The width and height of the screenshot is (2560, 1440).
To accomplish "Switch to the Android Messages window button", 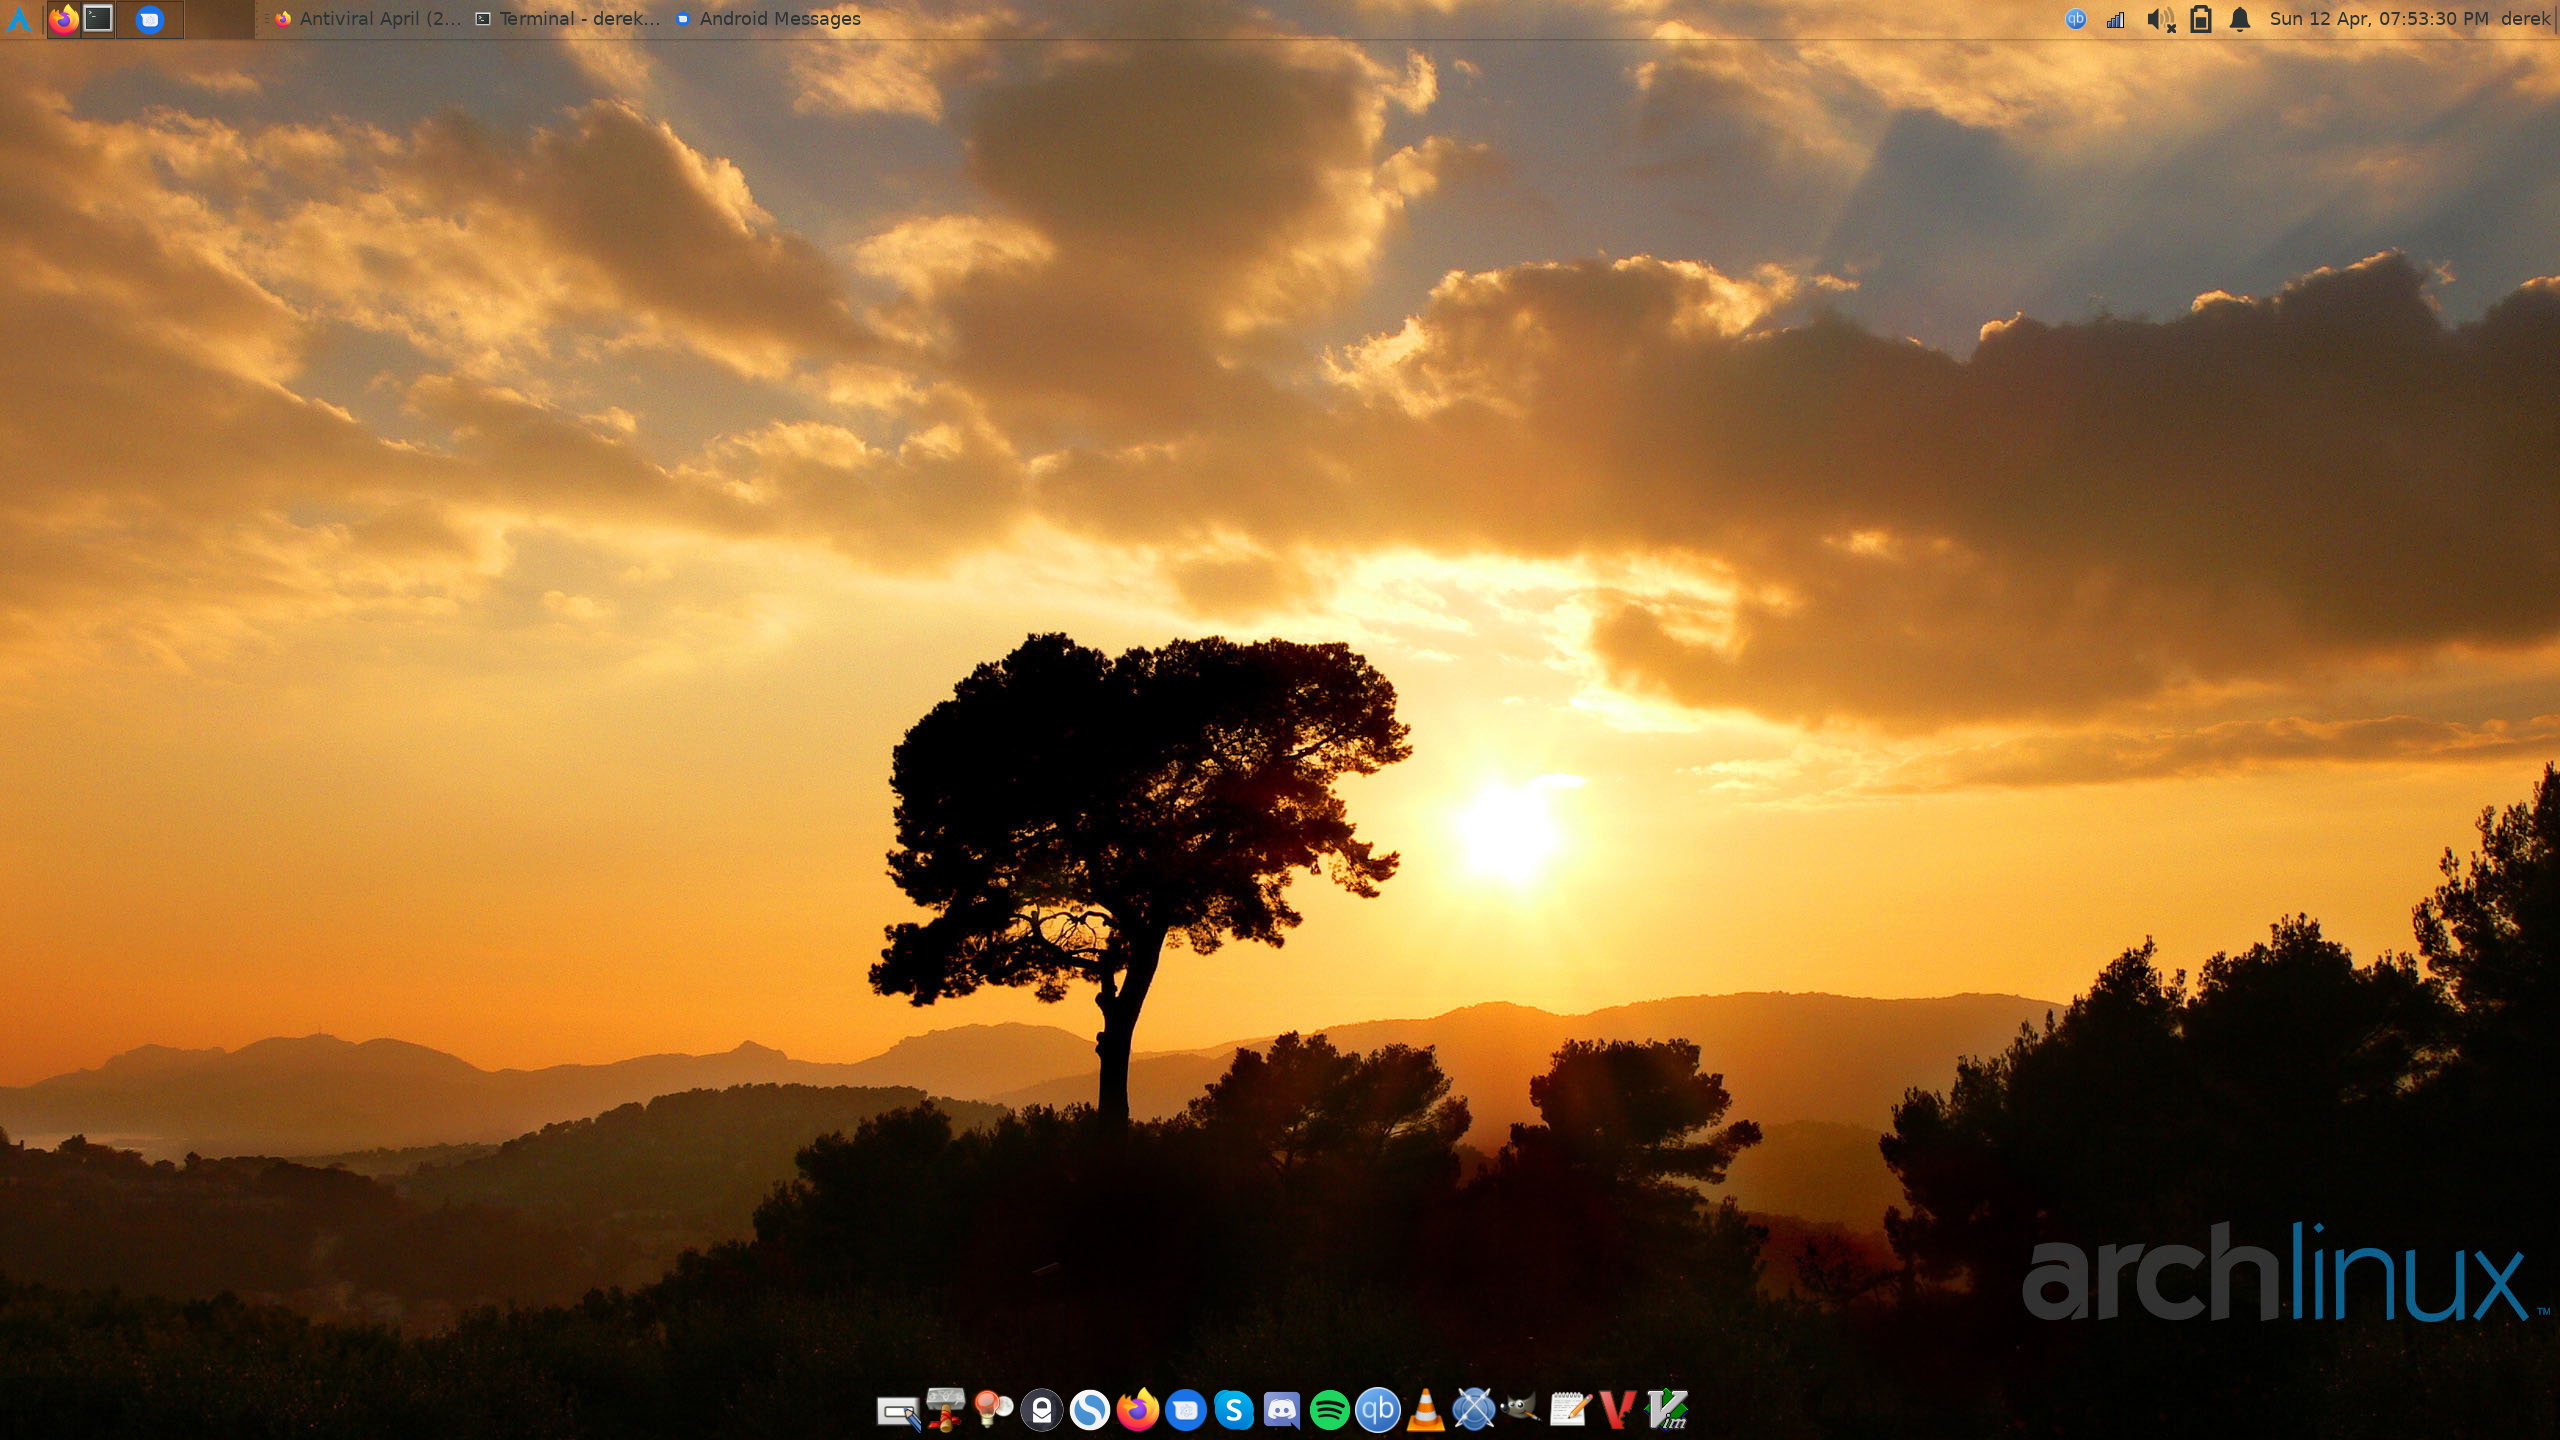I will point(768,18).
